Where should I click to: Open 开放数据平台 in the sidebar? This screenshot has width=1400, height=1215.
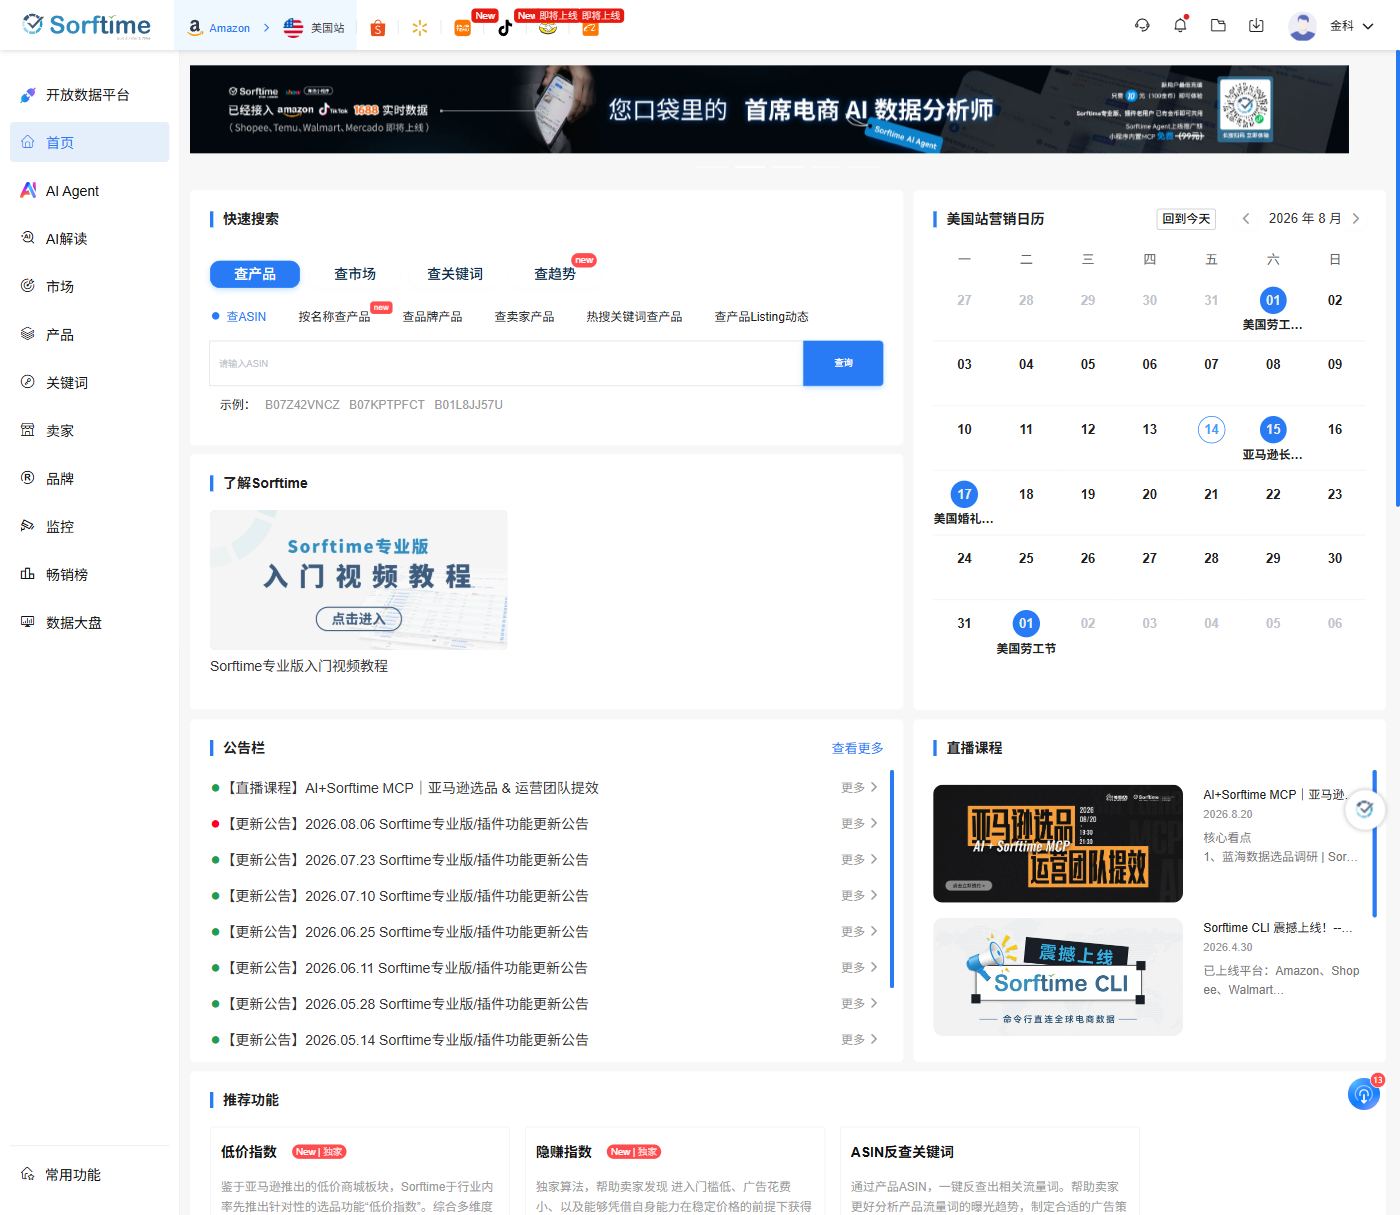pos(89,95)
